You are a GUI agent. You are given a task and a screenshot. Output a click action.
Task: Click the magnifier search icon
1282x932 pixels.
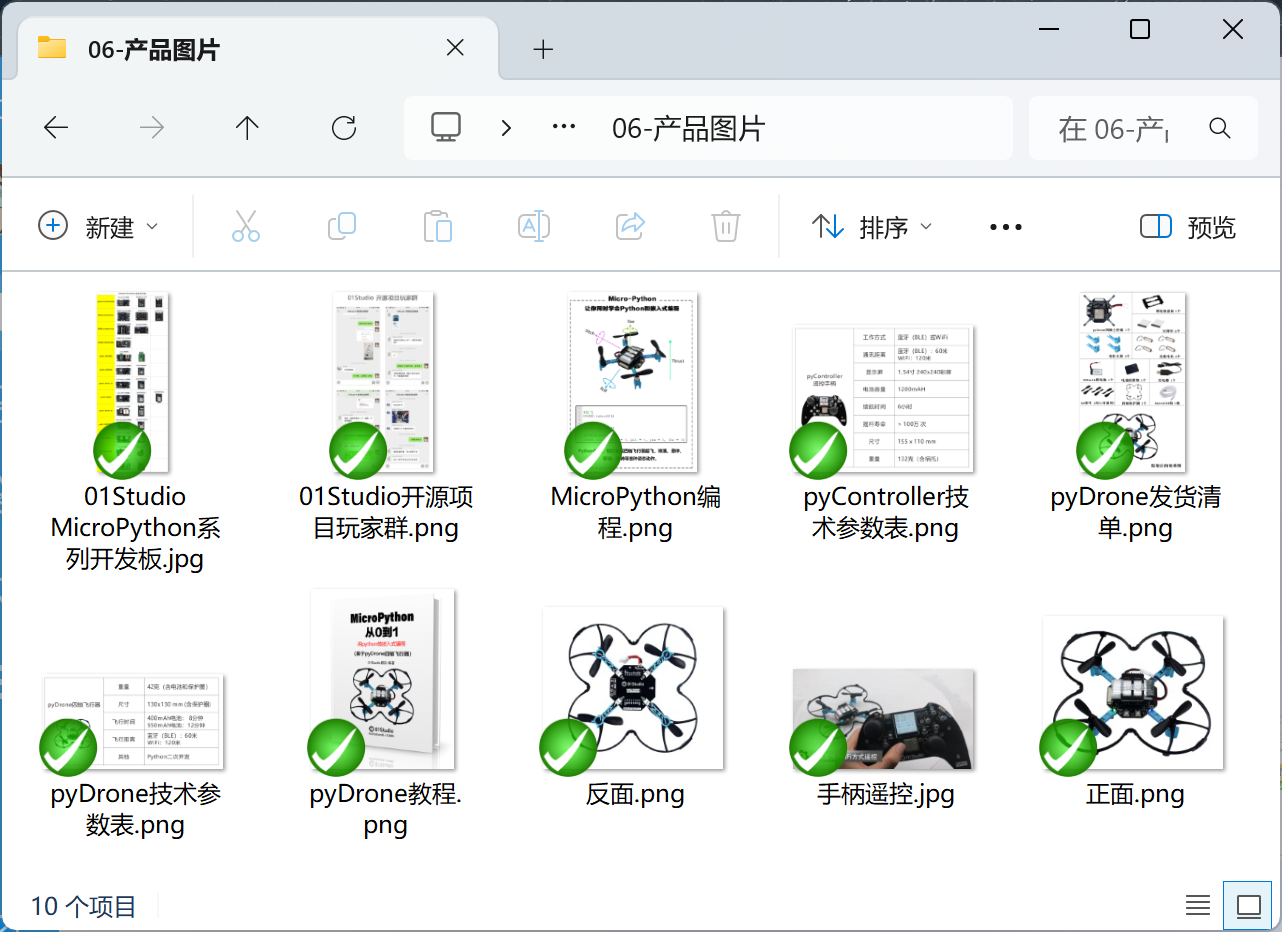pos(1219,128)
